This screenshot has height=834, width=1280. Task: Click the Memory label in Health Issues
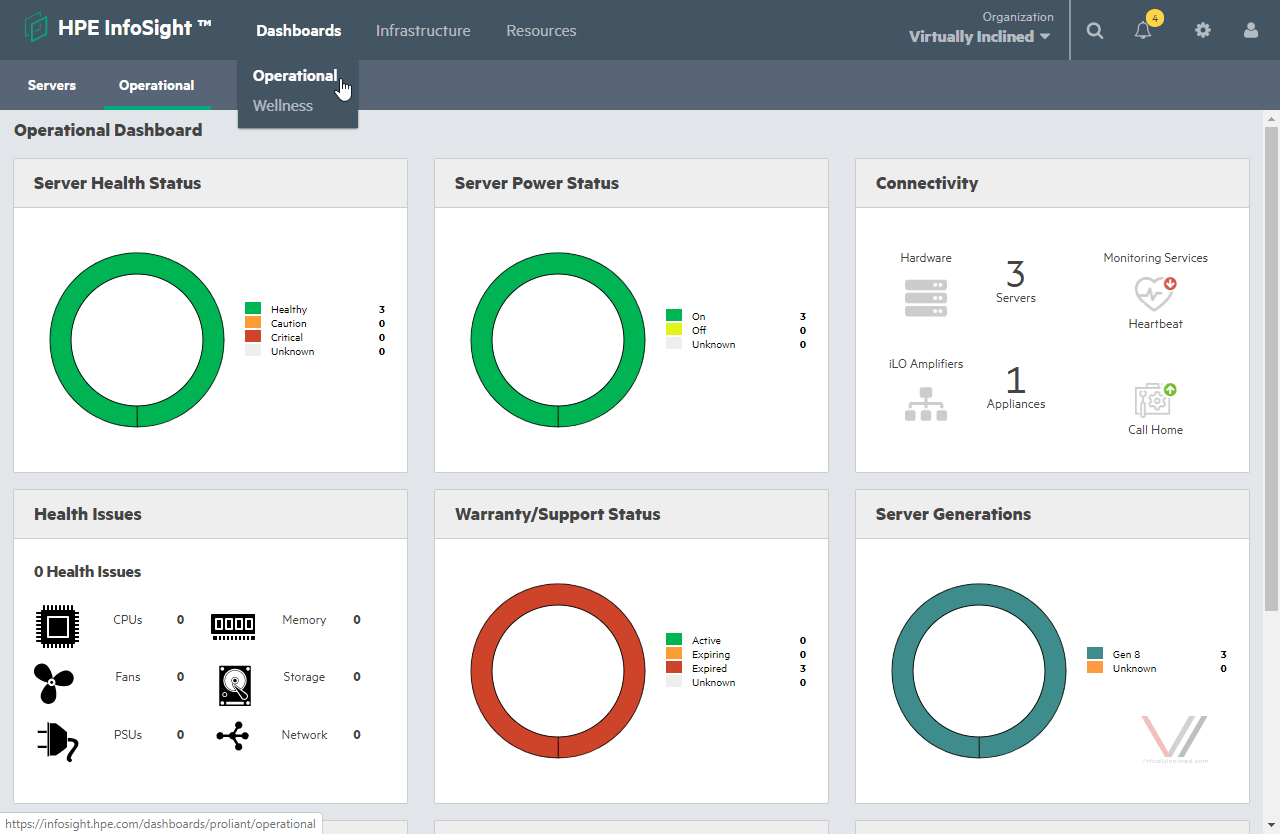coord(304,620)
